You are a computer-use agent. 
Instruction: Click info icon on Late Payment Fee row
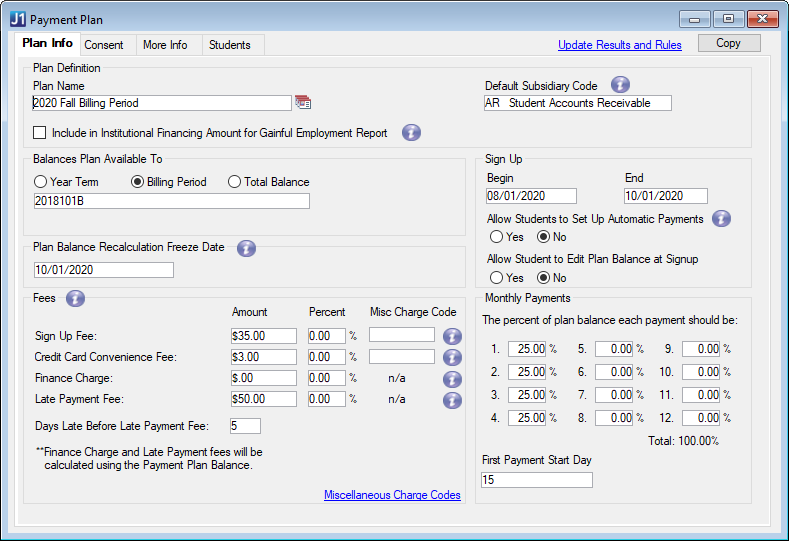coord(452,399)
